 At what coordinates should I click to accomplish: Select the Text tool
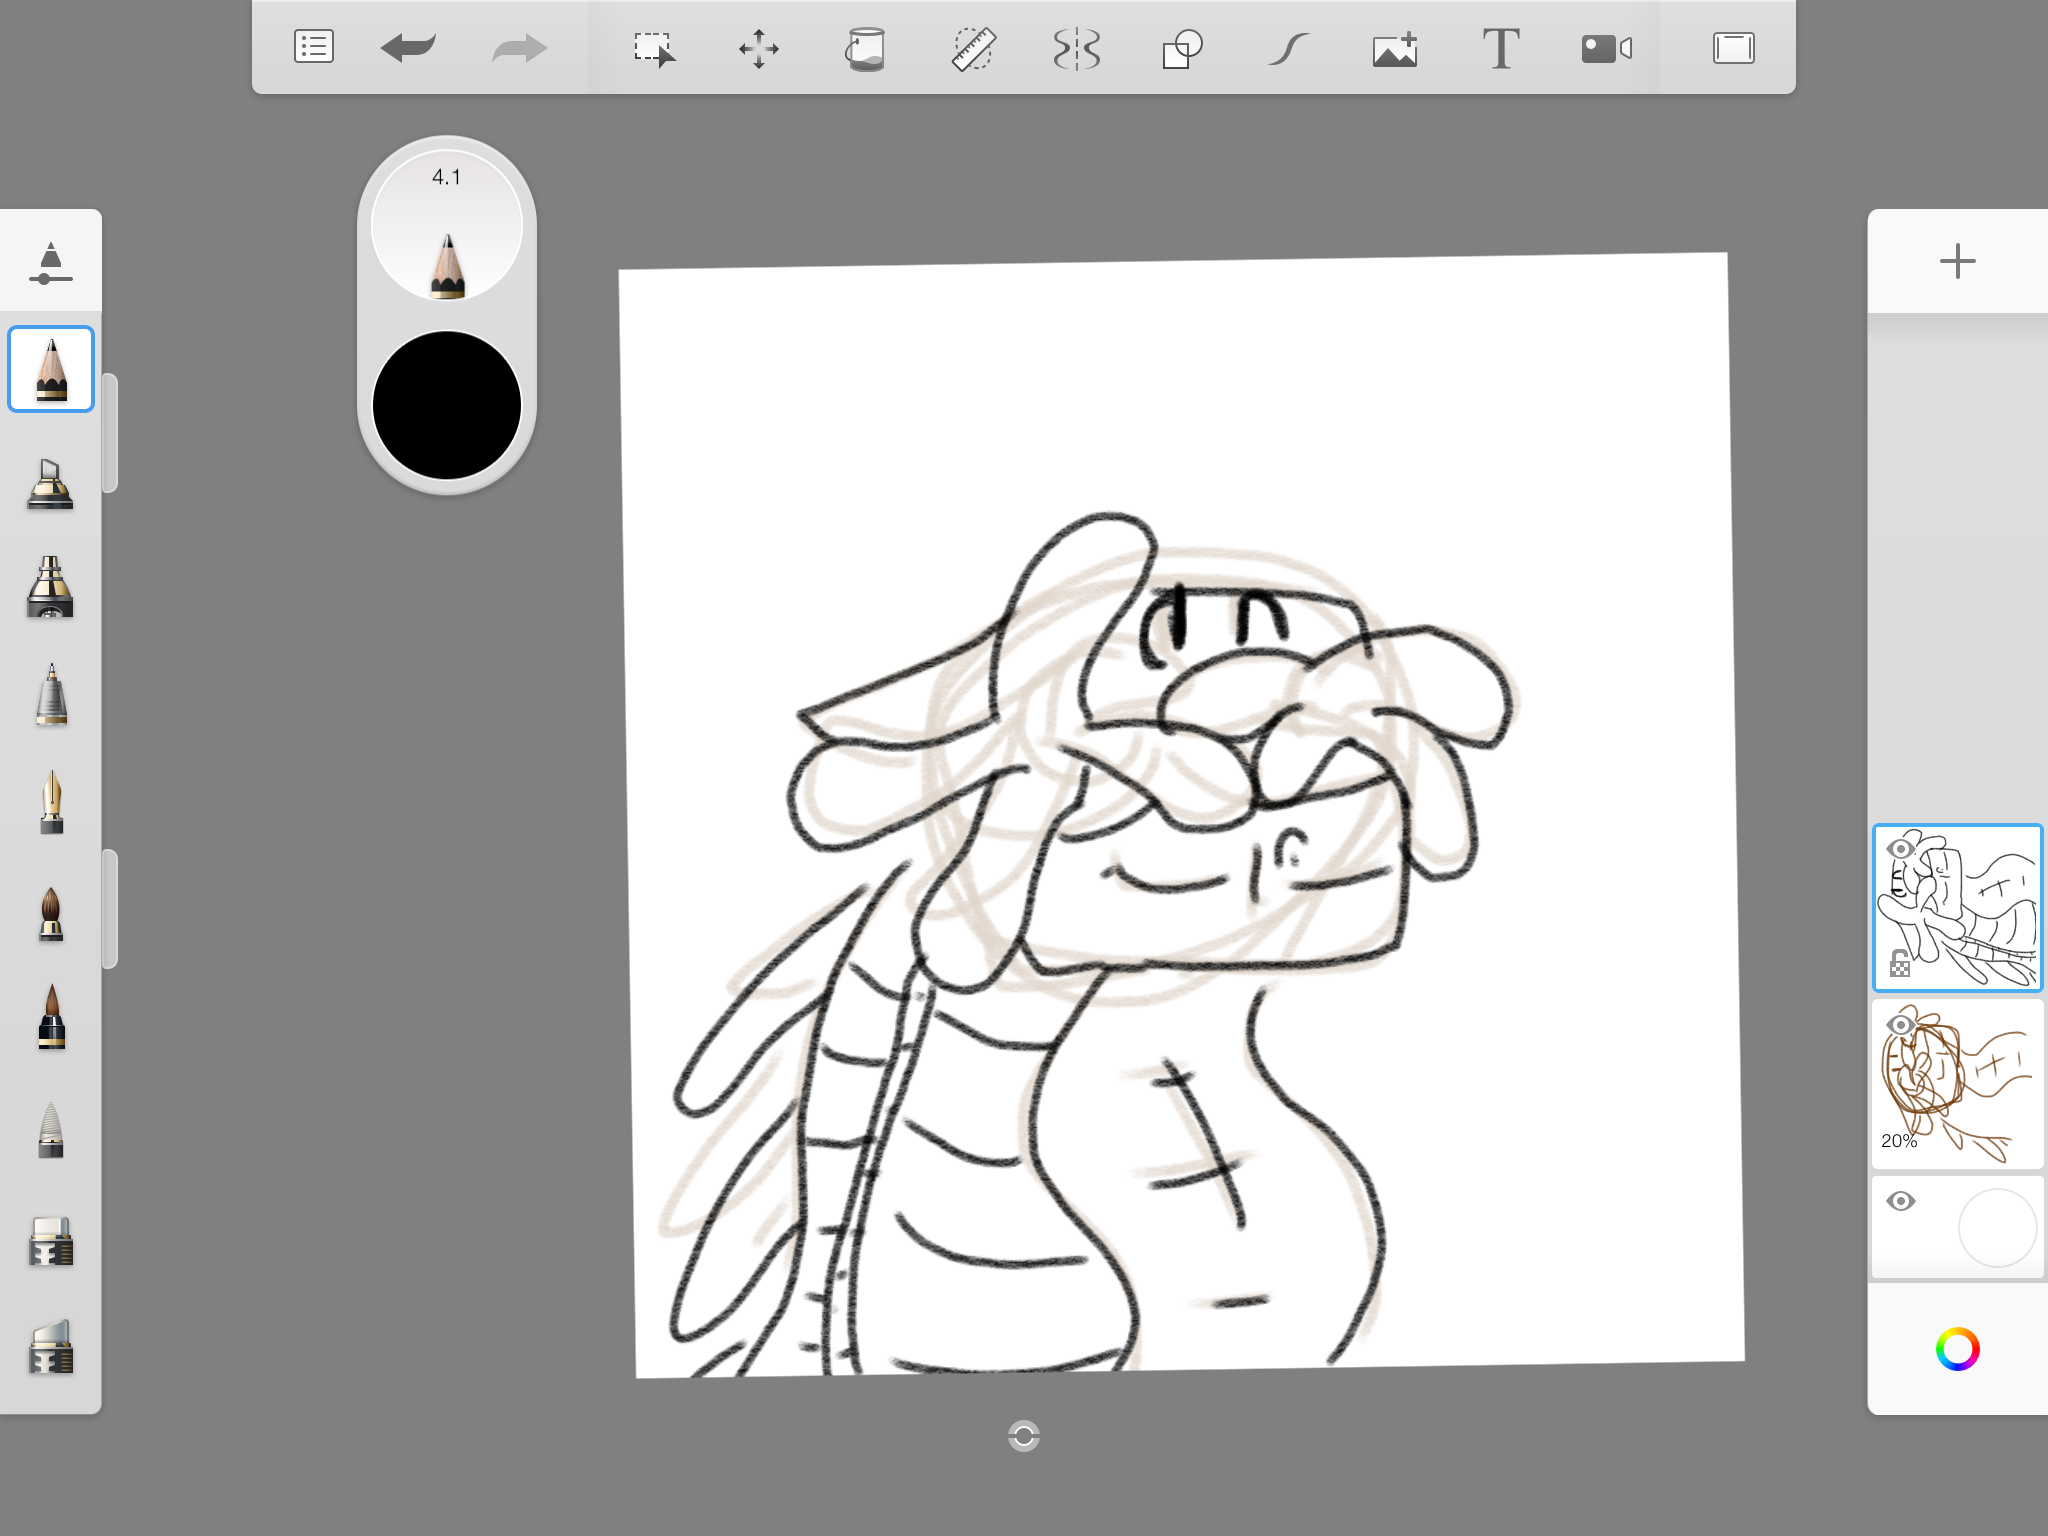[1500, 48]
